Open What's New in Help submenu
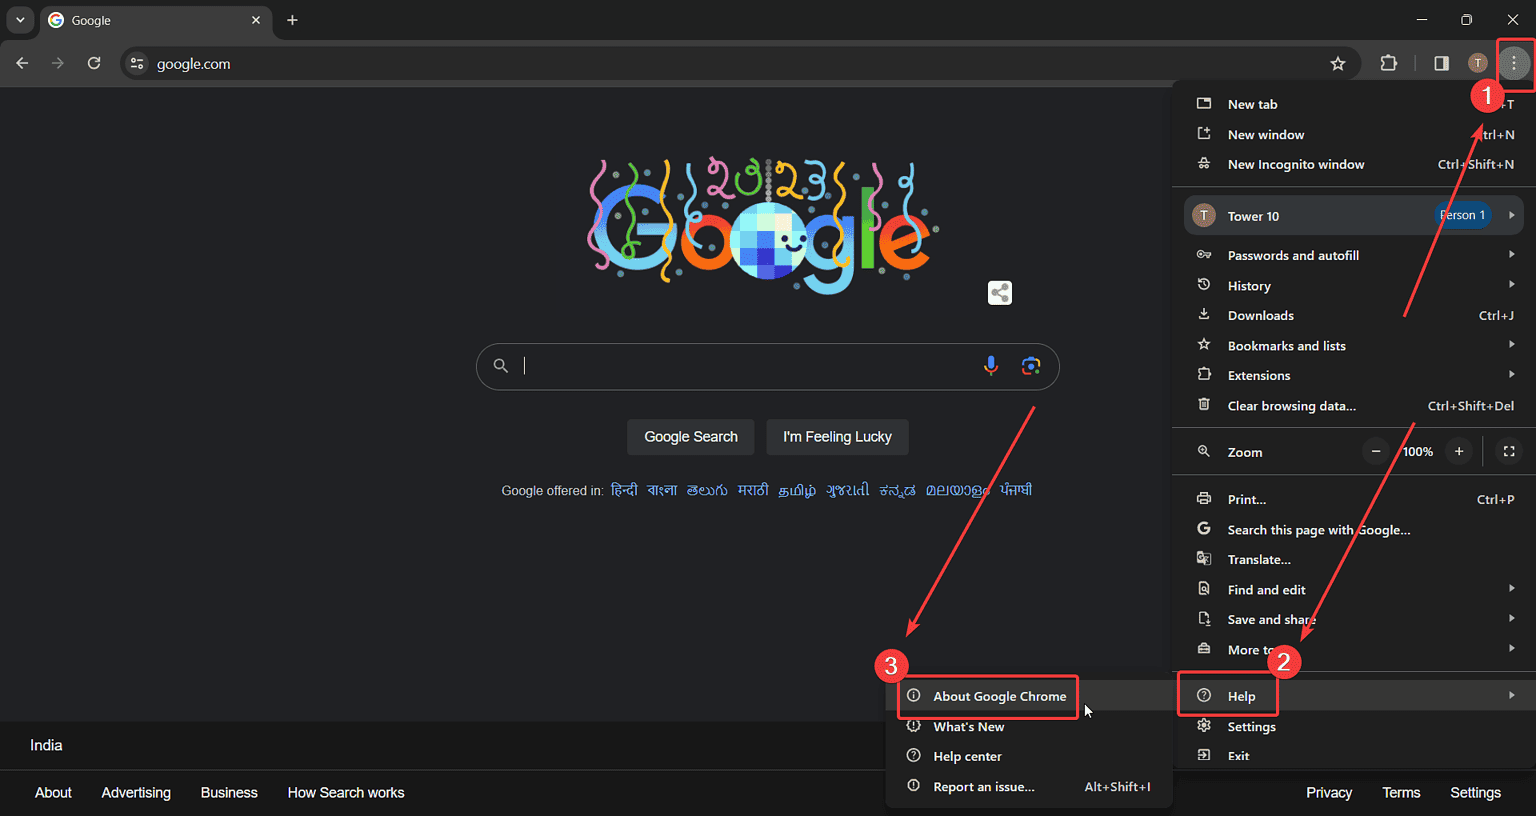 1029,726
